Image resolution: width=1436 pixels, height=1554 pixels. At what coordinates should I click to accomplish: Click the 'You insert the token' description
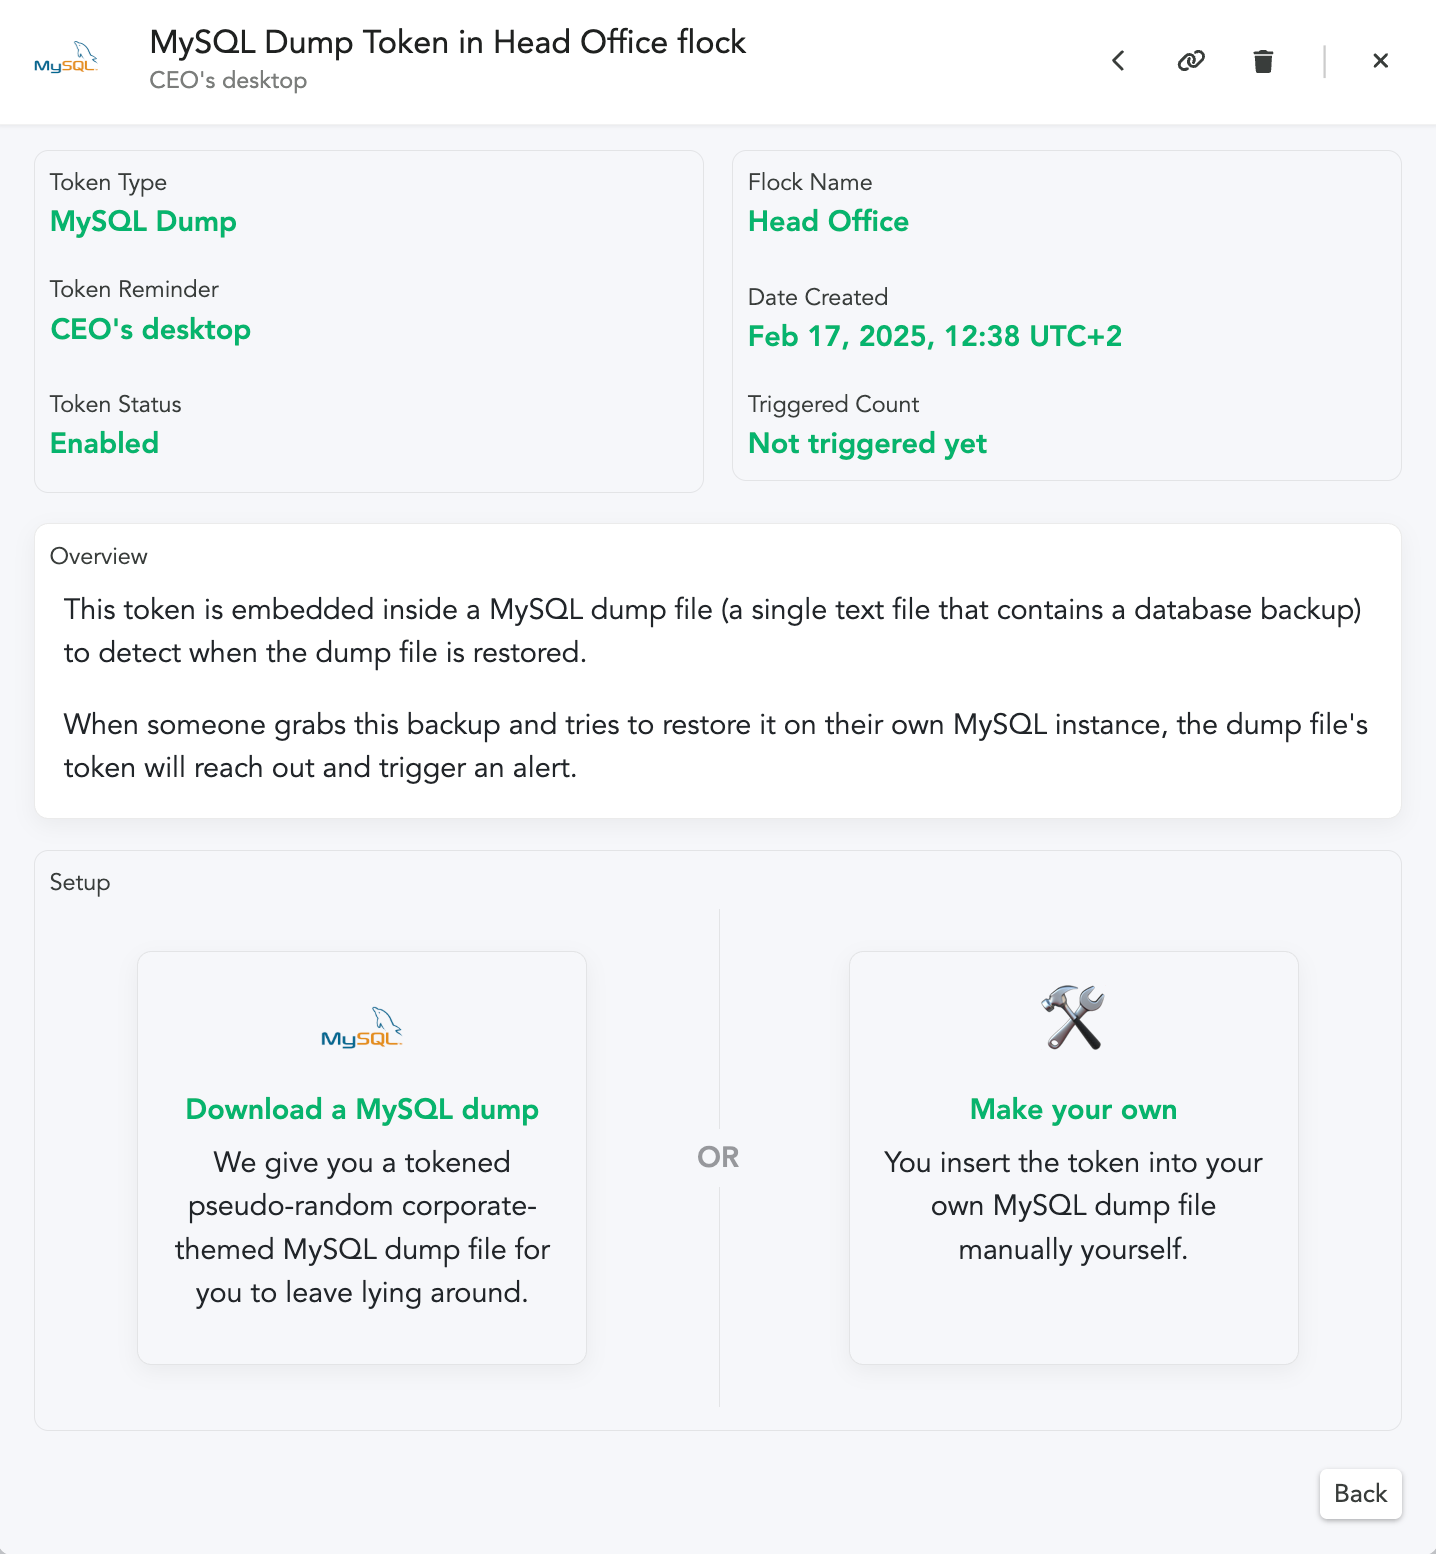1073,1205
